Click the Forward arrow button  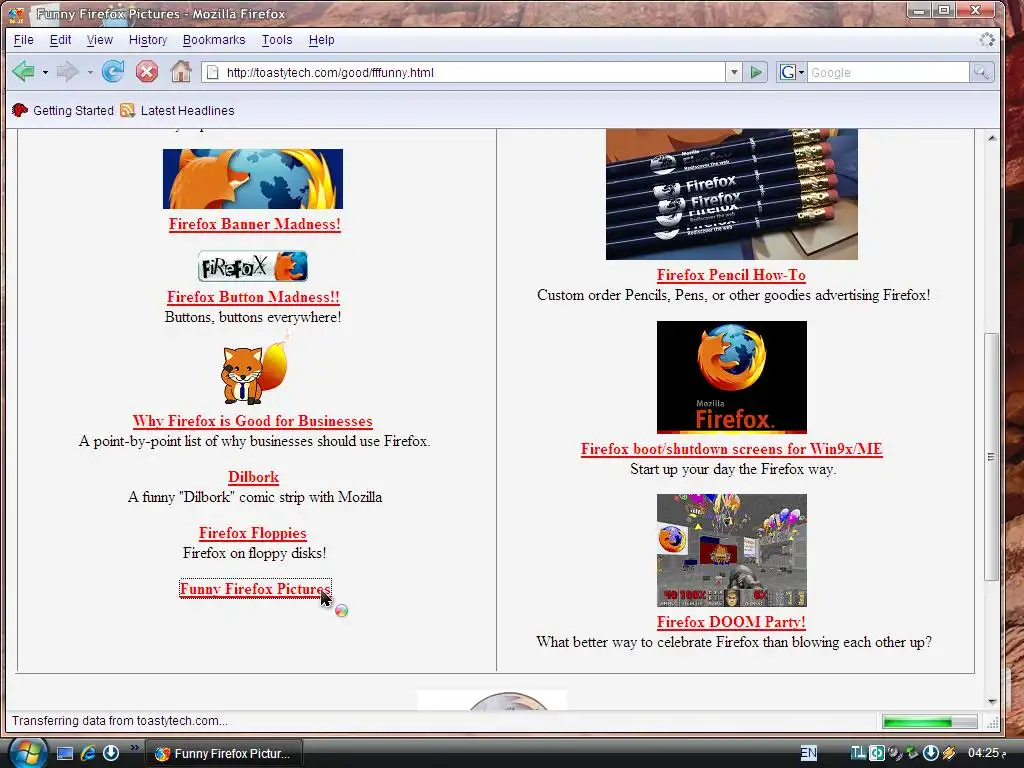tap(67, 71)
